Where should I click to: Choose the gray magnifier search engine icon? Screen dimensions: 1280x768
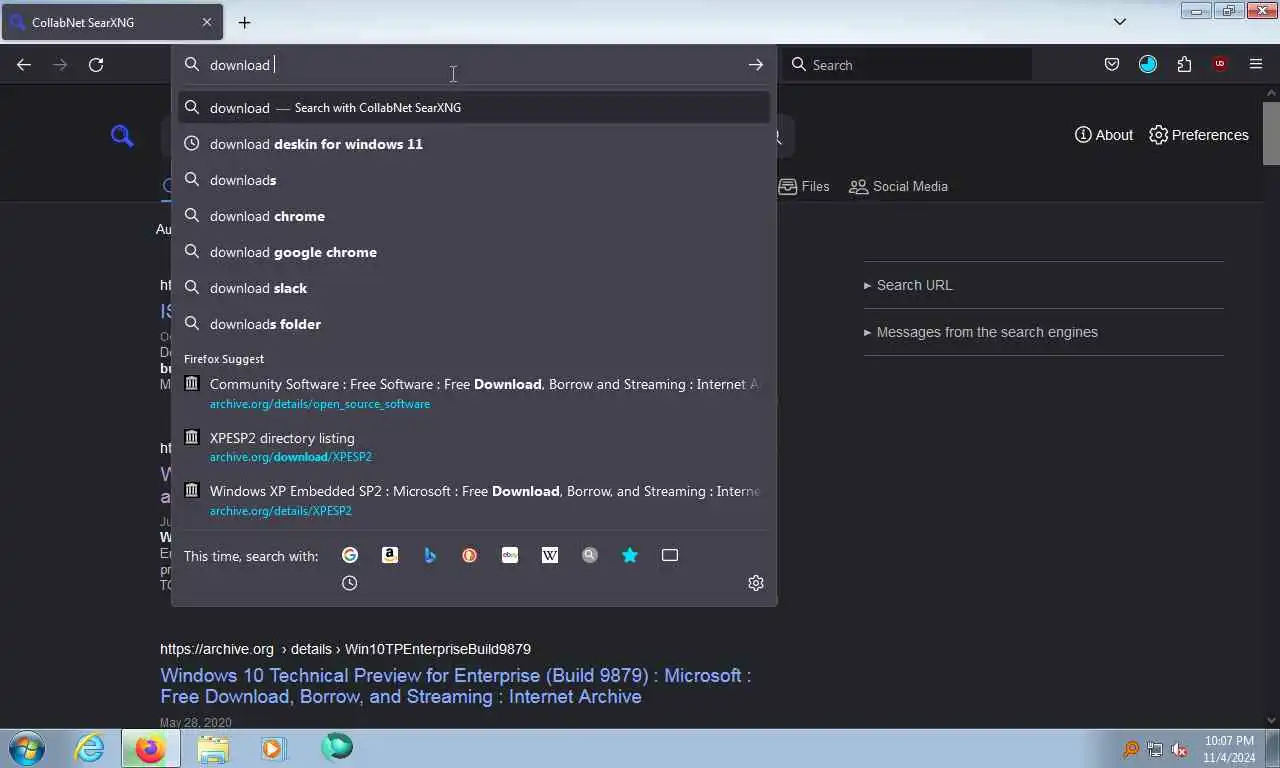point(590,555)
